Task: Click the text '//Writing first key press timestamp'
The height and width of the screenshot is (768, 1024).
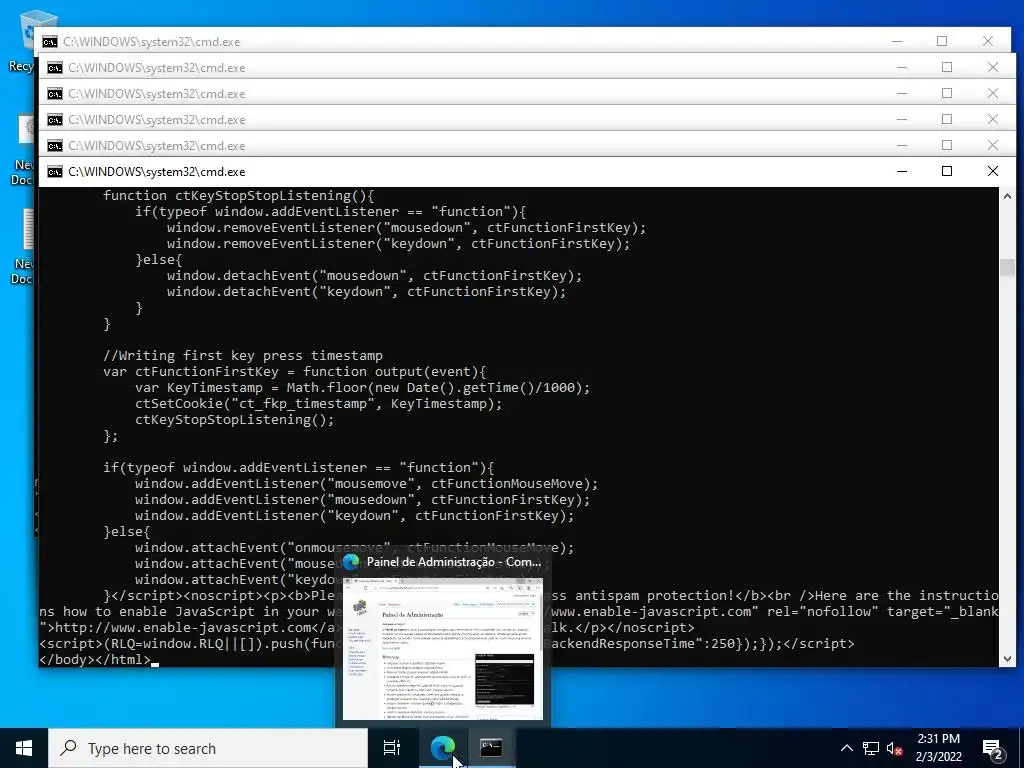Action: [243, 356]
